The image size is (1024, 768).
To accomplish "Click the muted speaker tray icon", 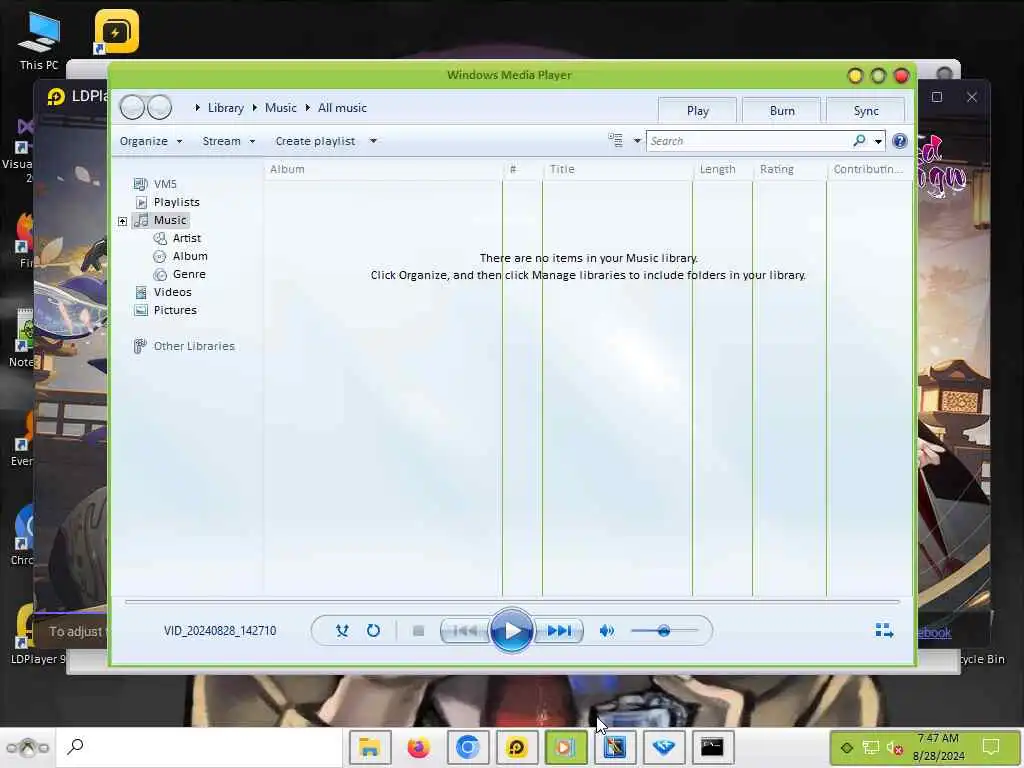I will click(895, 748).
